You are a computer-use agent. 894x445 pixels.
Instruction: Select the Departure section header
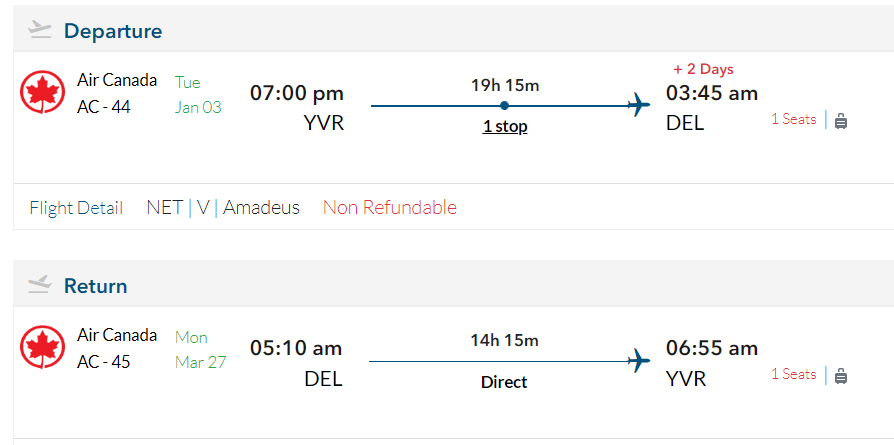pyautogui.click(x=112, y=31)
